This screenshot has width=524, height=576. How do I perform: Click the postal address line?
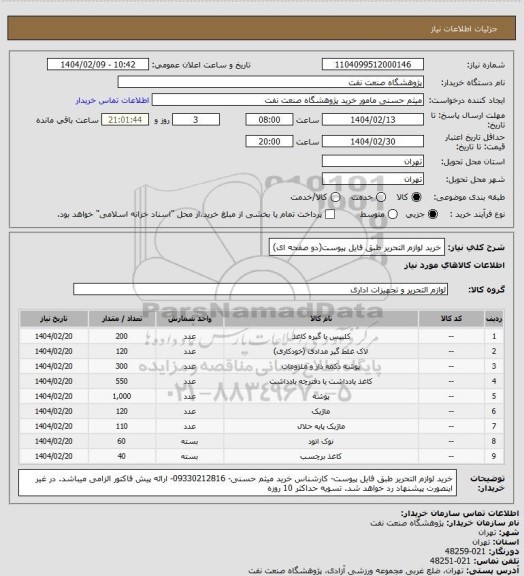click(x=383, y=571)
